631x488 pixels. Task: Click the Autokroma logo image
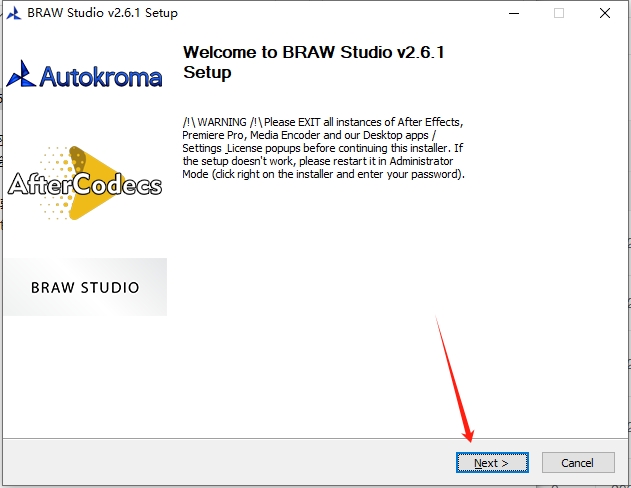point(85,75)
